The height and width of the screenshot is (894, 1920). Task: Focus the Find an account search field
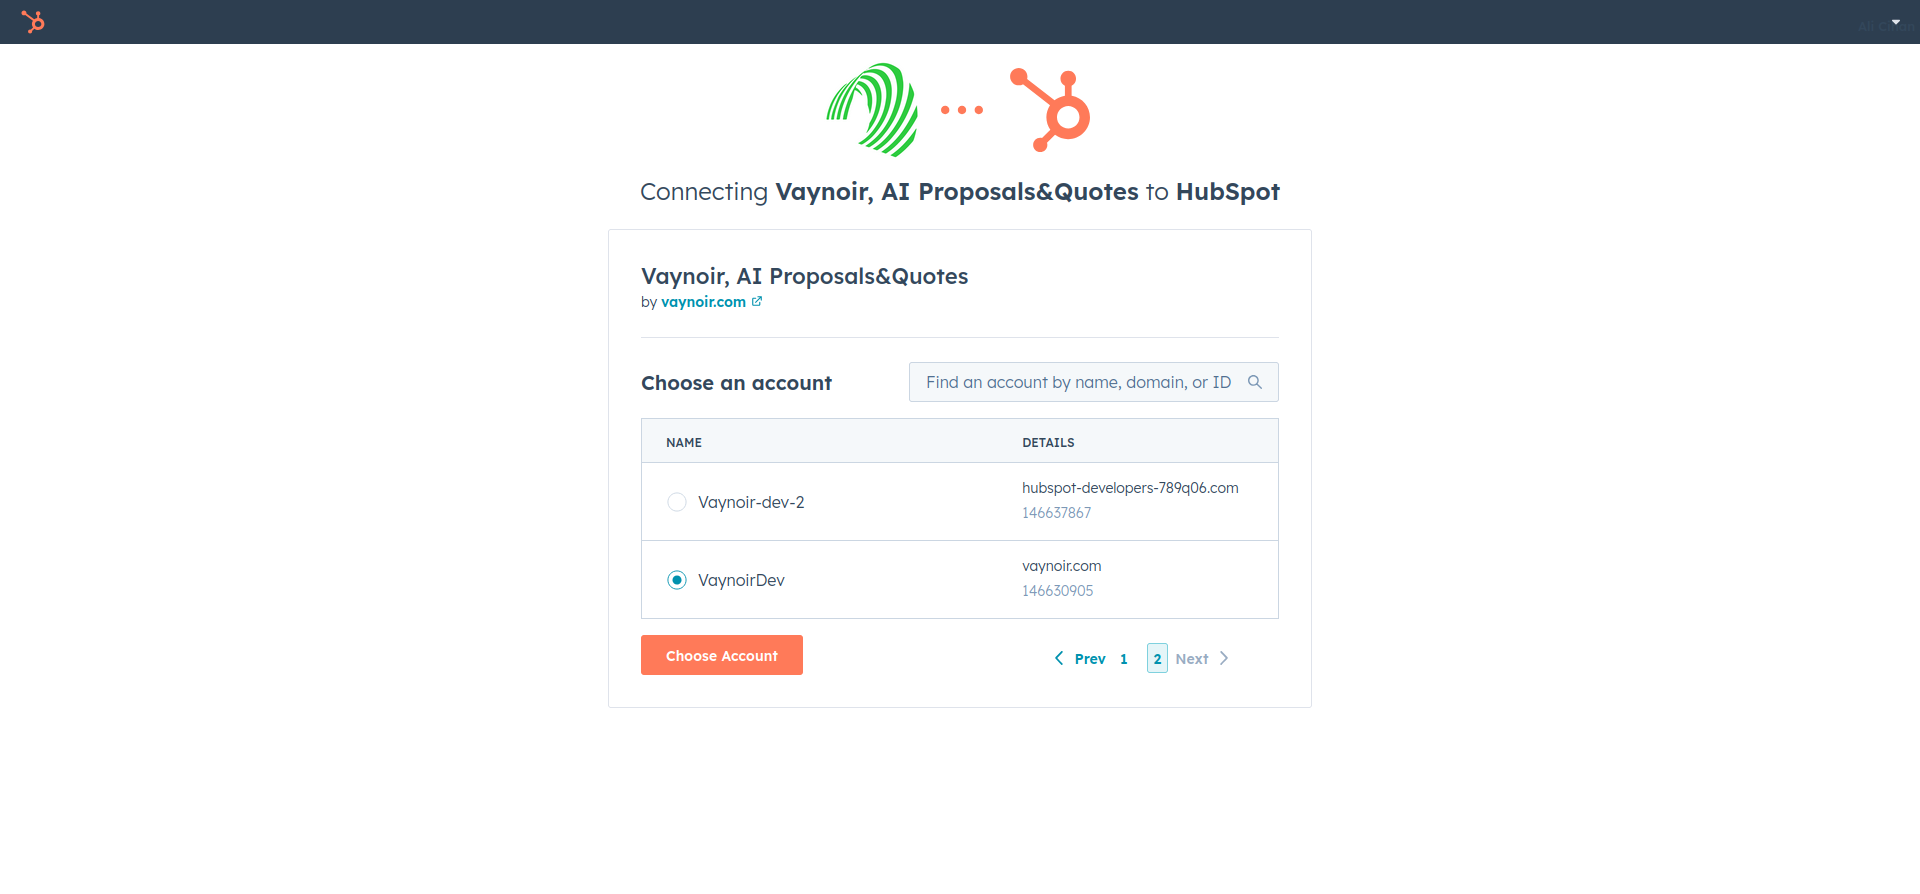coord(1094,382)
